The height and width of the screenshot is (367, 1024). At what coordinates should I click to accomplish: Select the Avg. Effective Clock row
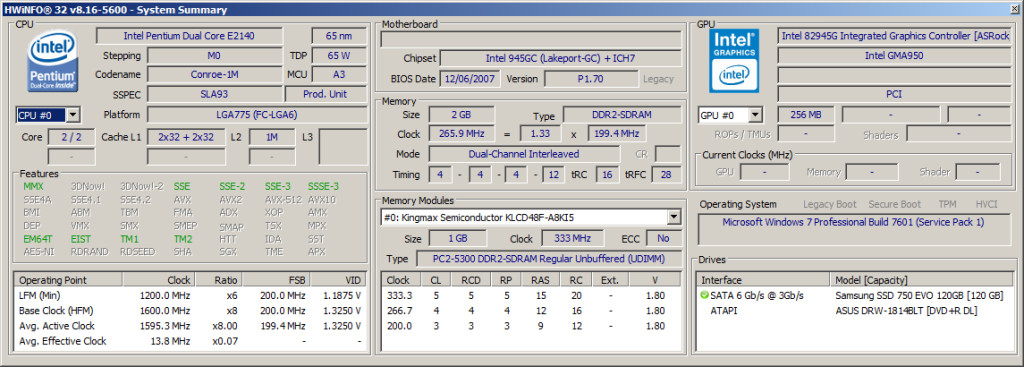click(190, 341)
